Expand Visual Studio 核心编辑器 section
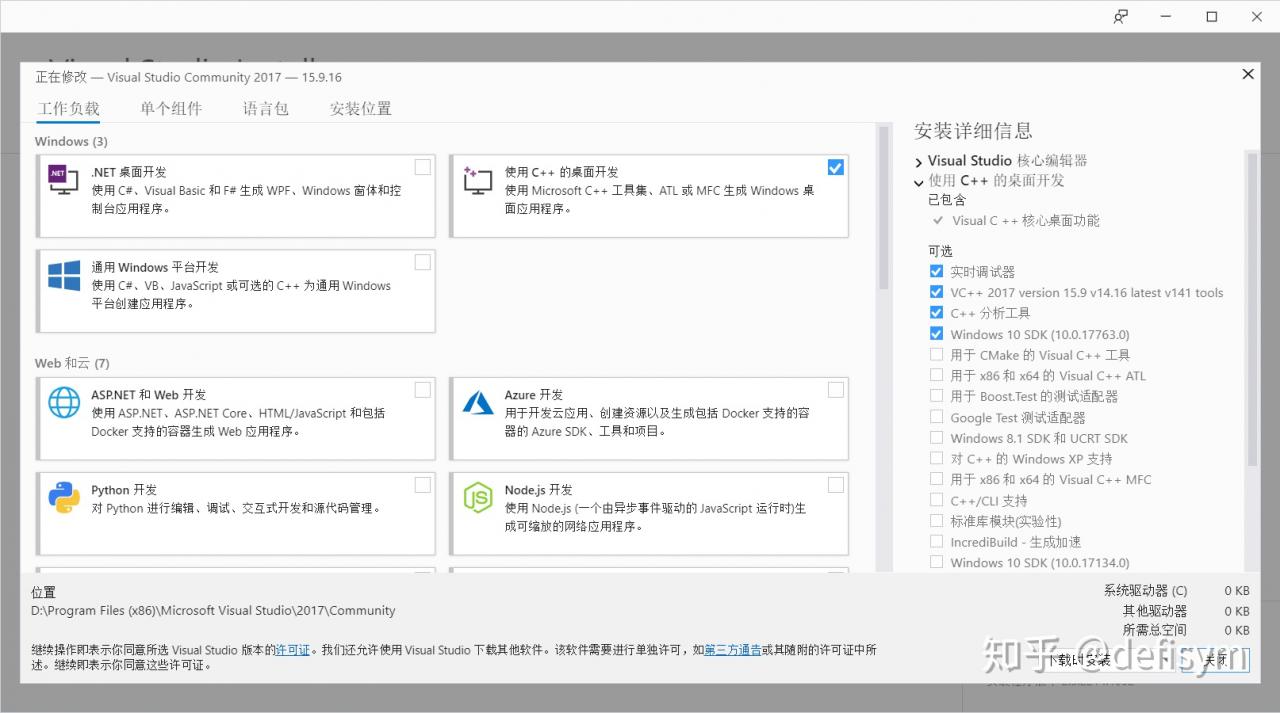The image size is (1280, 713). [x=919, y=161]
